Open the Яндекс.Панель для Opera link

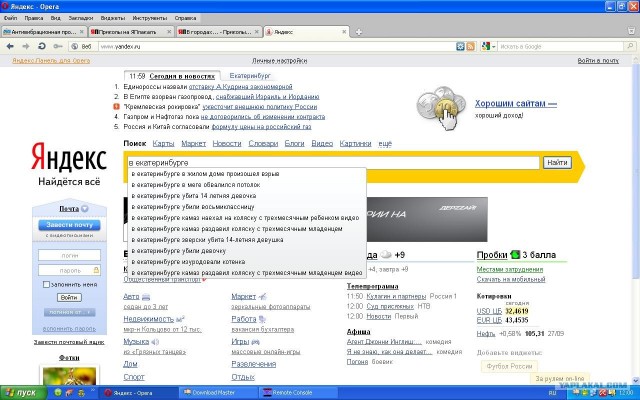[51, 60]
